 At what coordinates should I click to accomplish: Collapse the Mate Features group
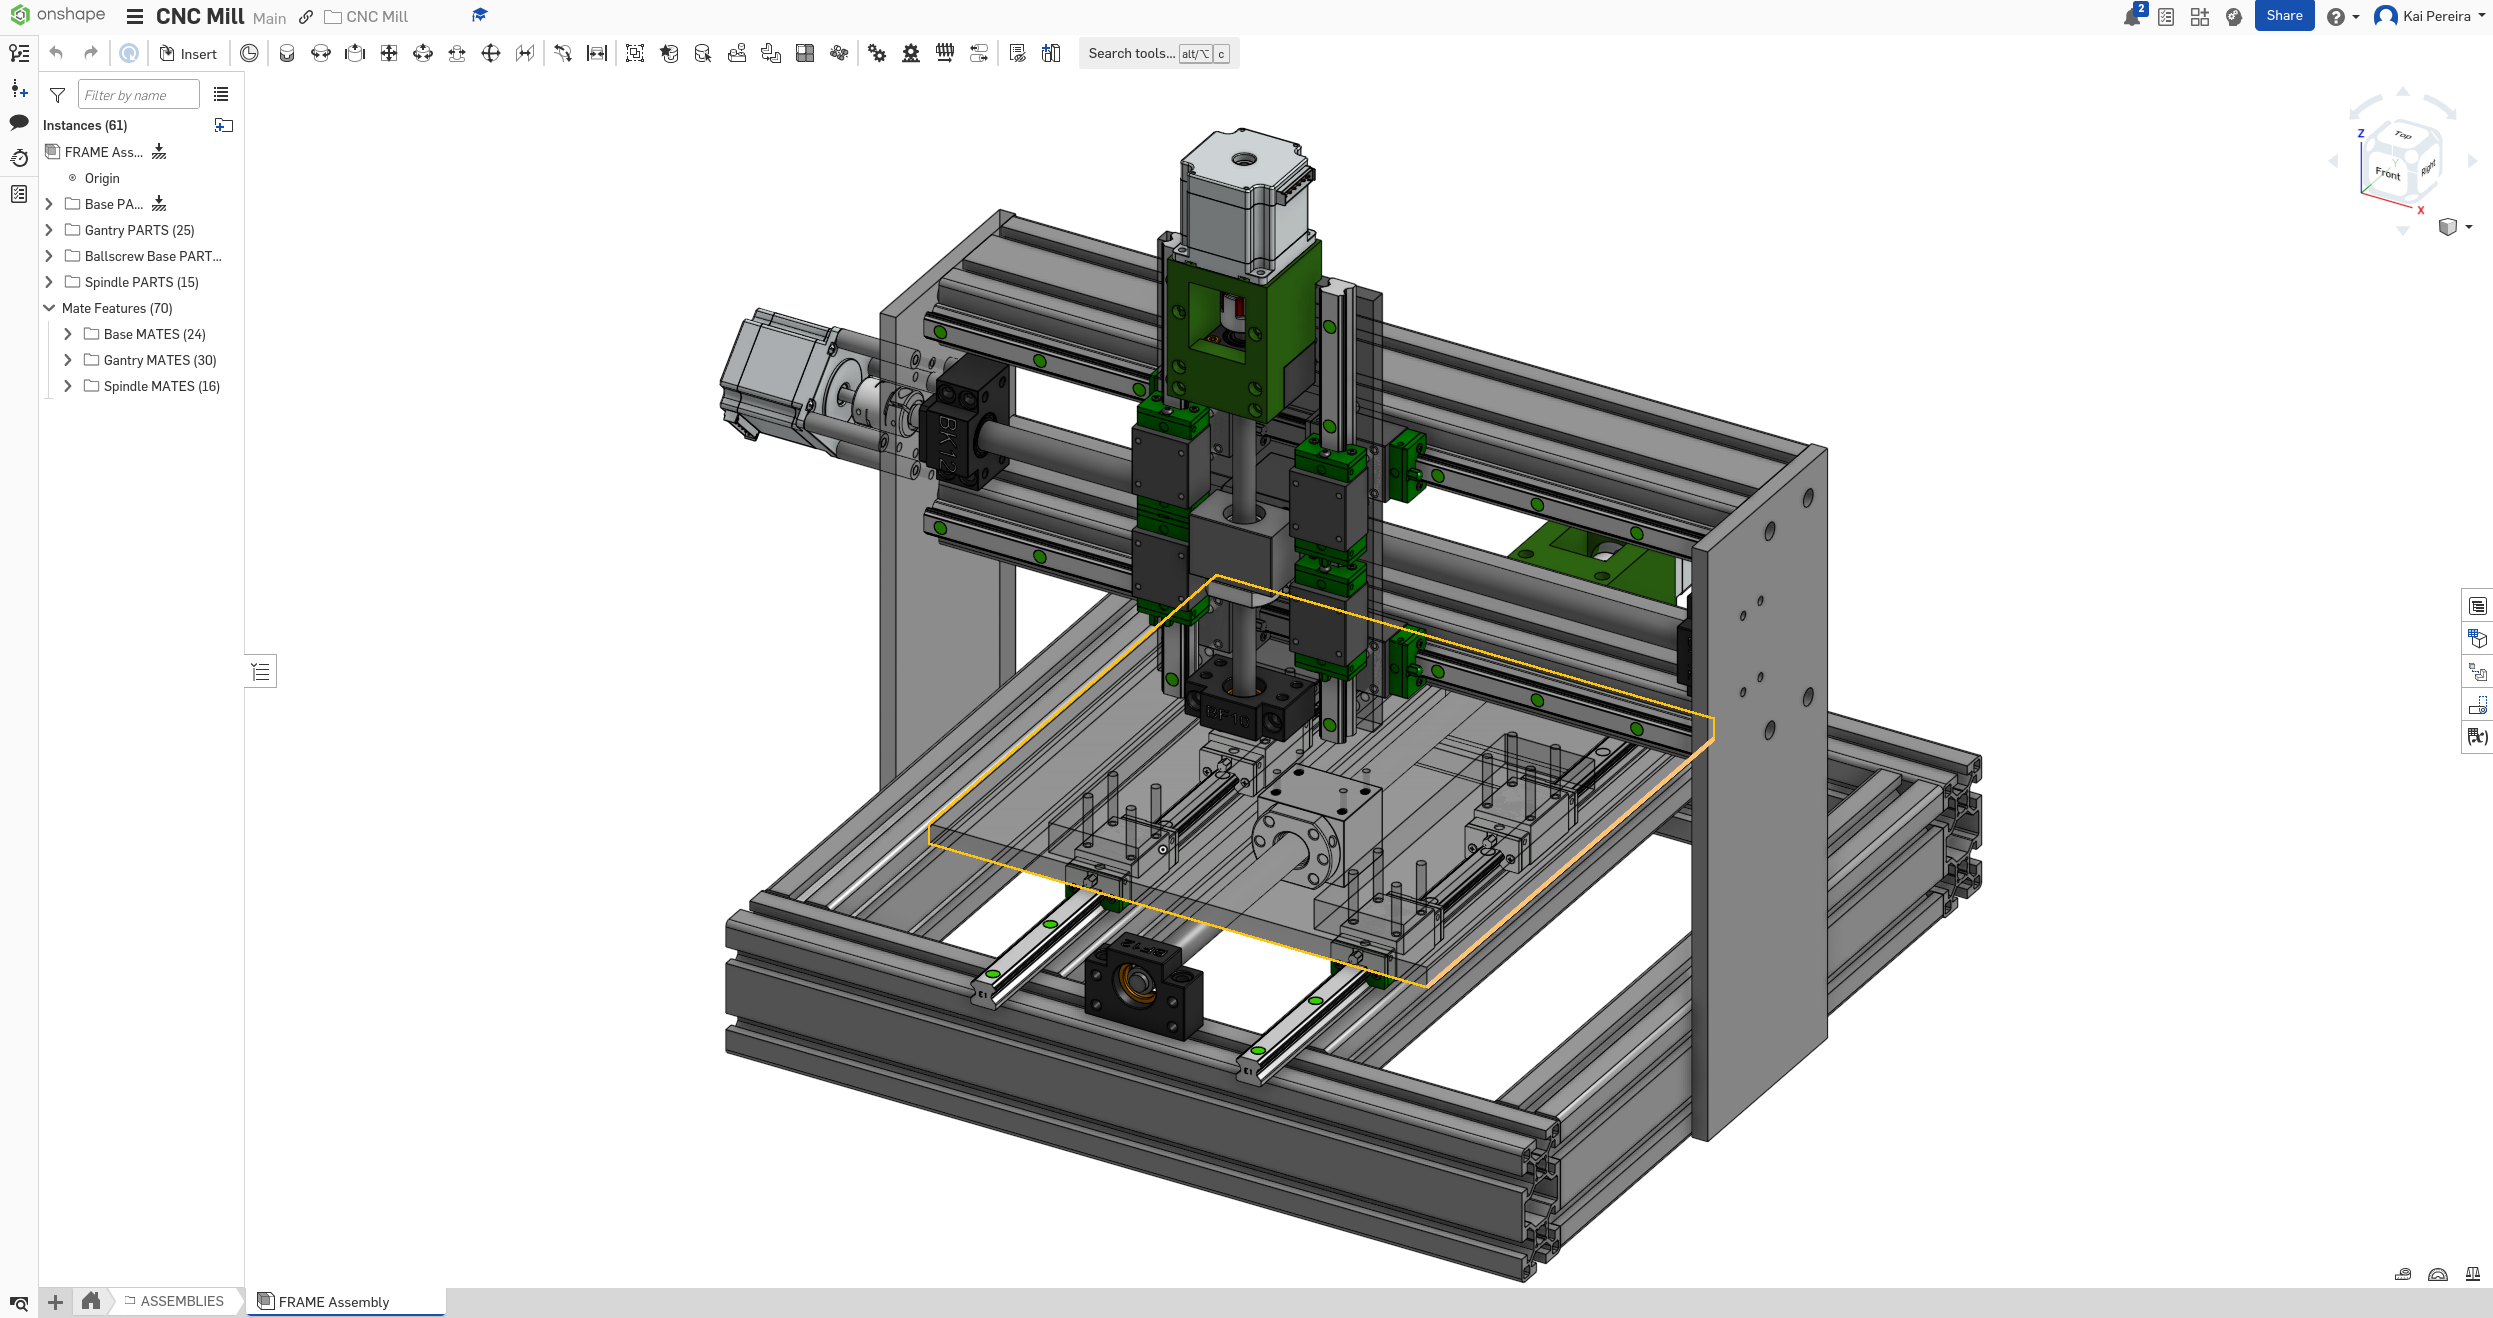coord(49,308)
